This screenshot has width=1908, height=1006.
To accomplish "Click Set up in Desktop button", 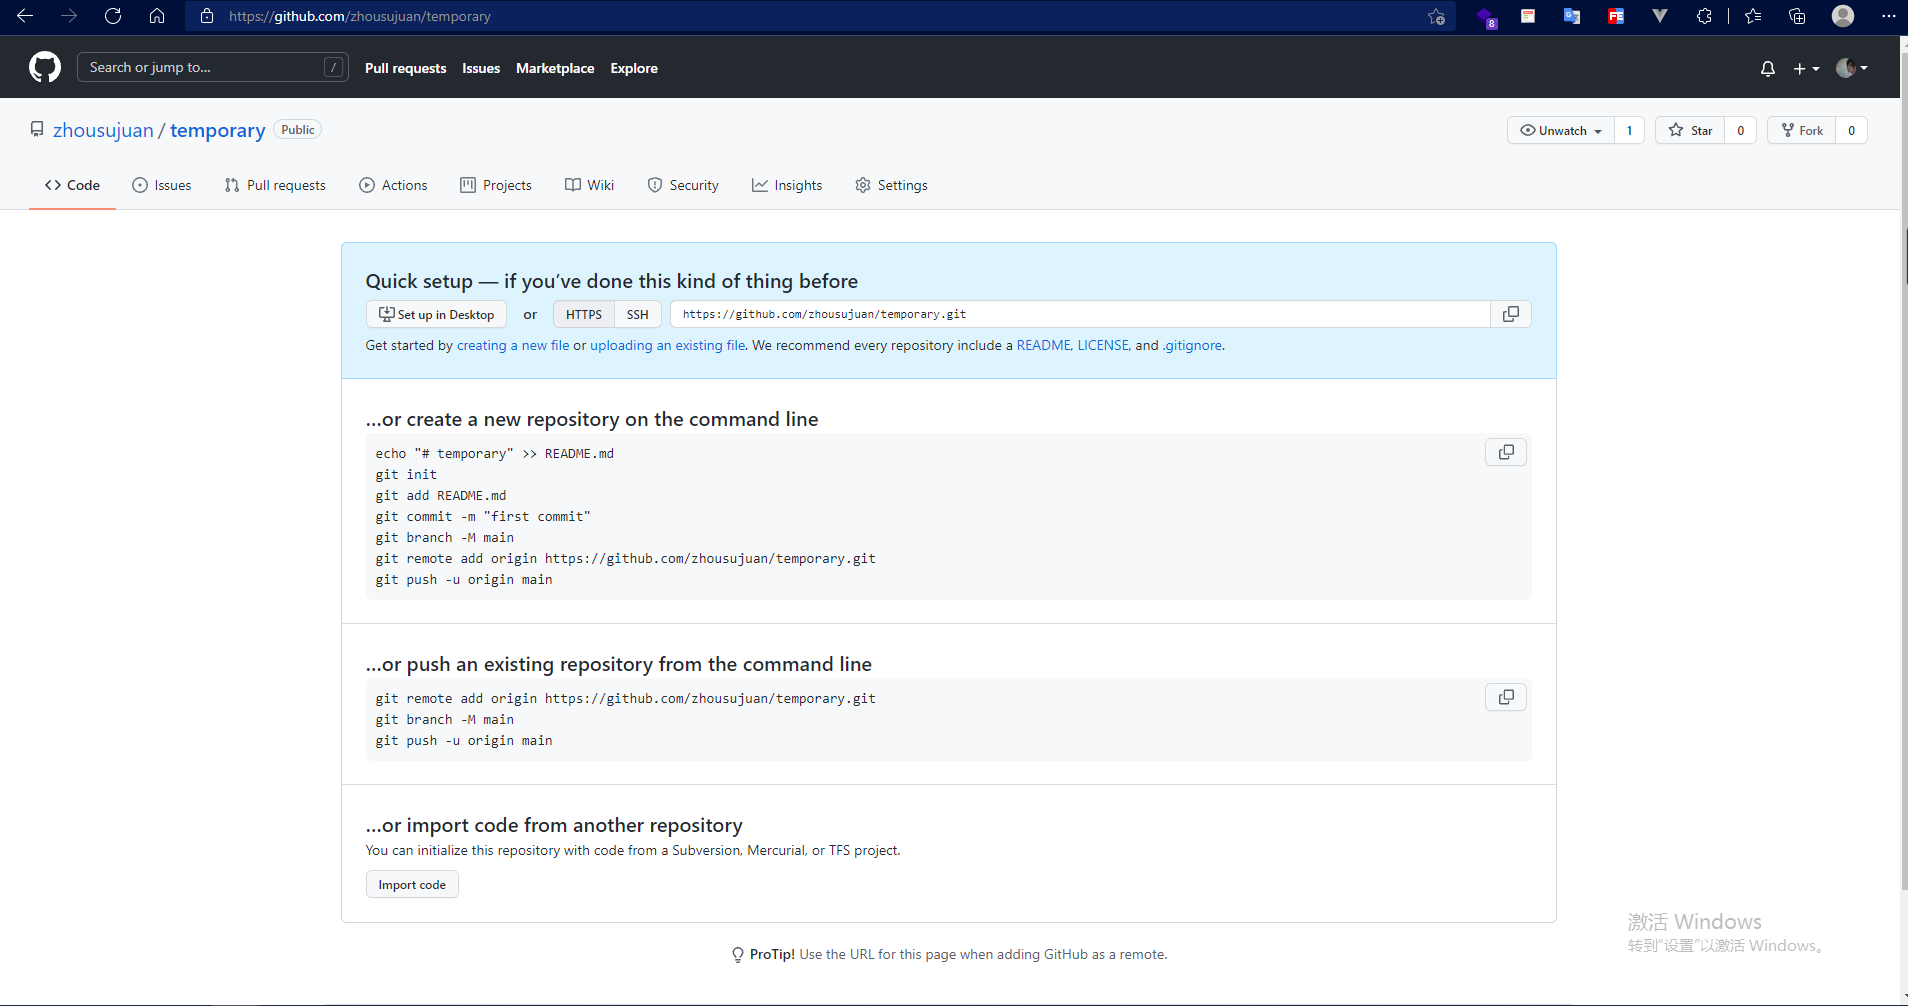I will click(x=436, y=314).
